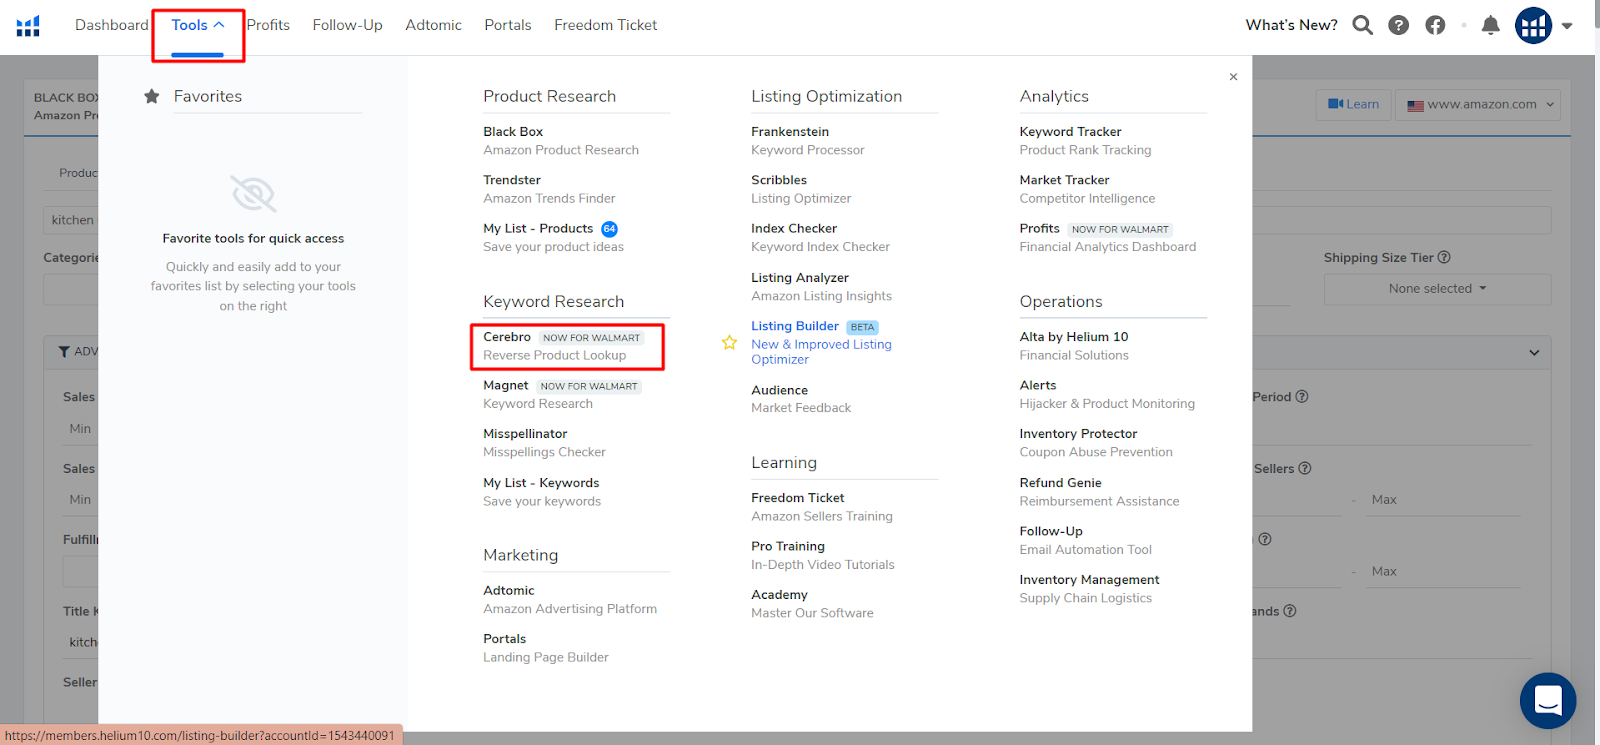Open Alerts hijacker monitoring
Screen dimensions: 1600x745
point(1107,394)
